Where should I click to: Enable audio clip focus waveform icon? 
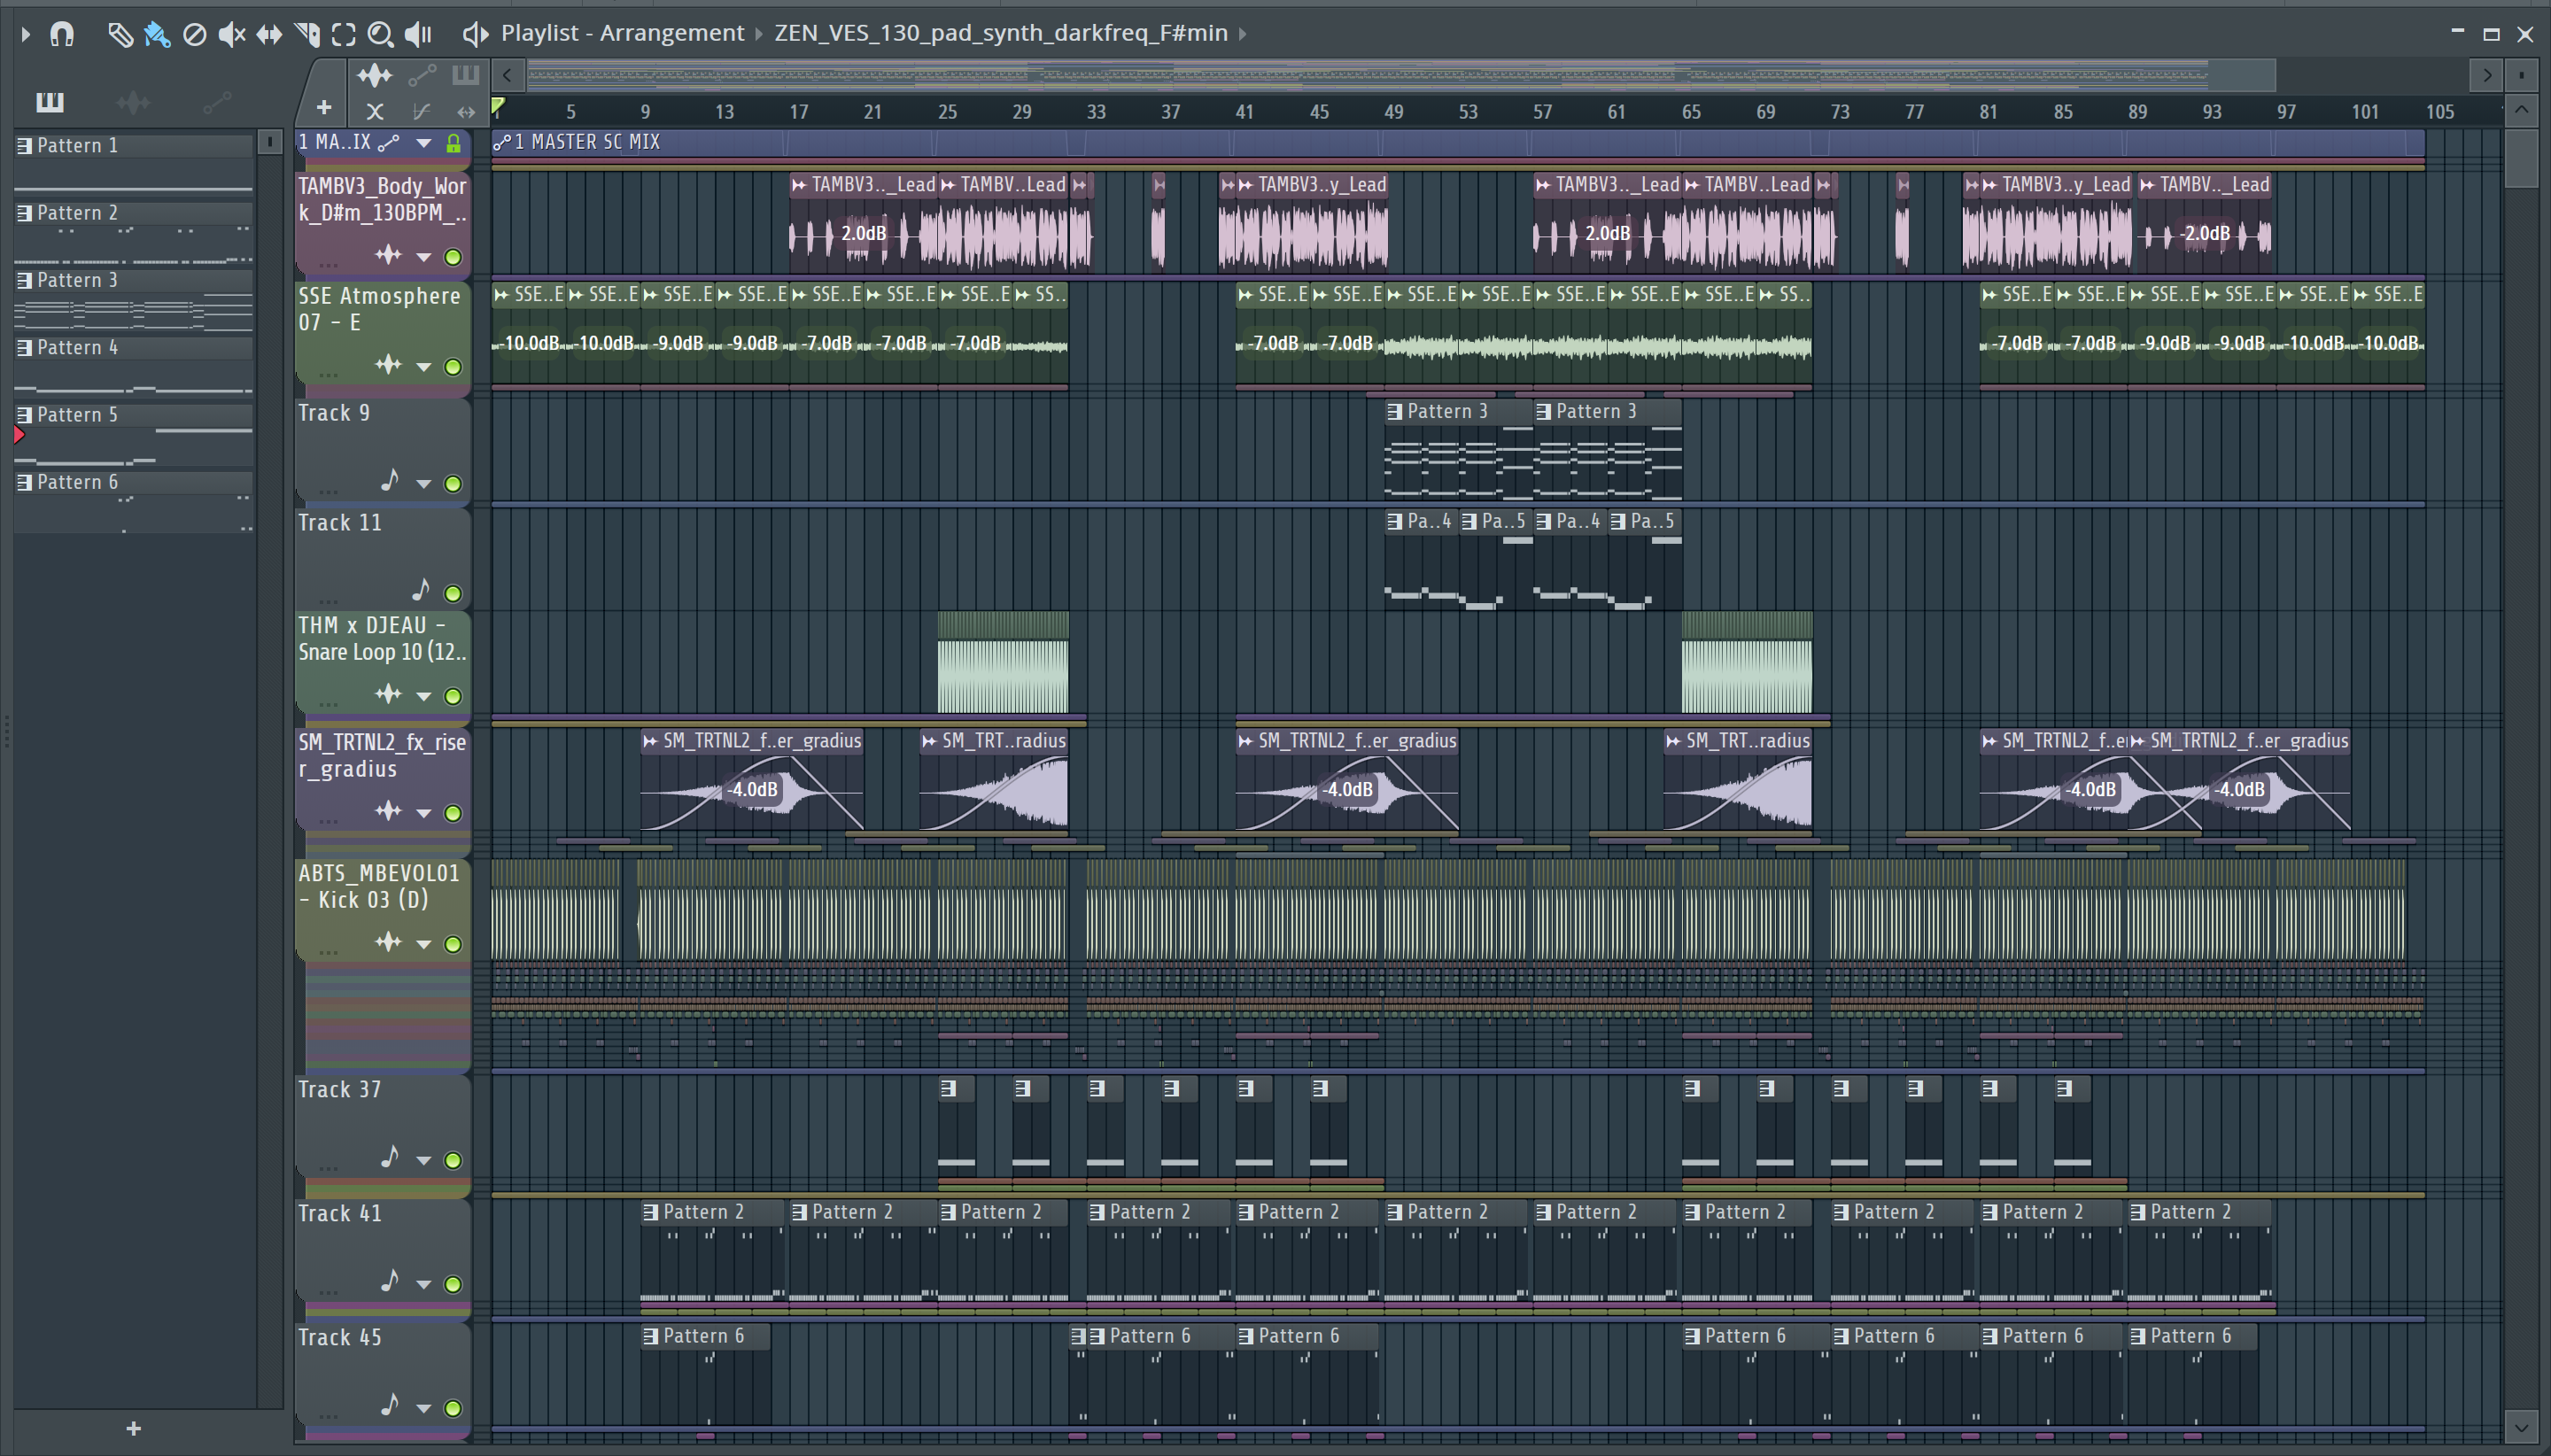pyautogui.click(x=375, y=75)
